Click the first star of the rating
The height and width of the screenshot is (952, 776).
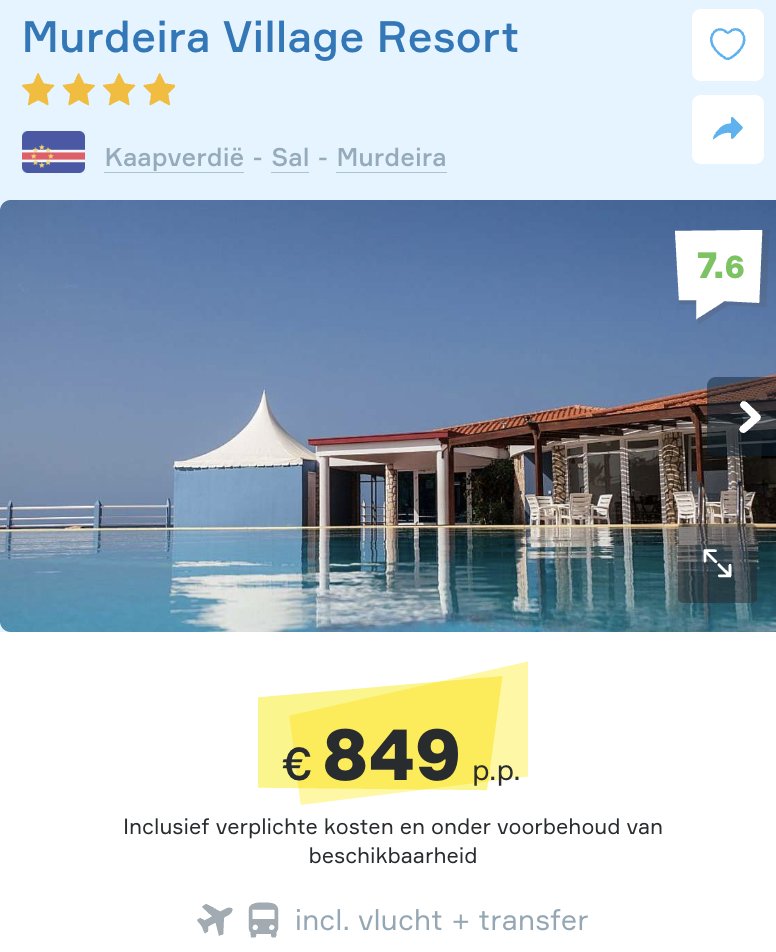point(39,89)
